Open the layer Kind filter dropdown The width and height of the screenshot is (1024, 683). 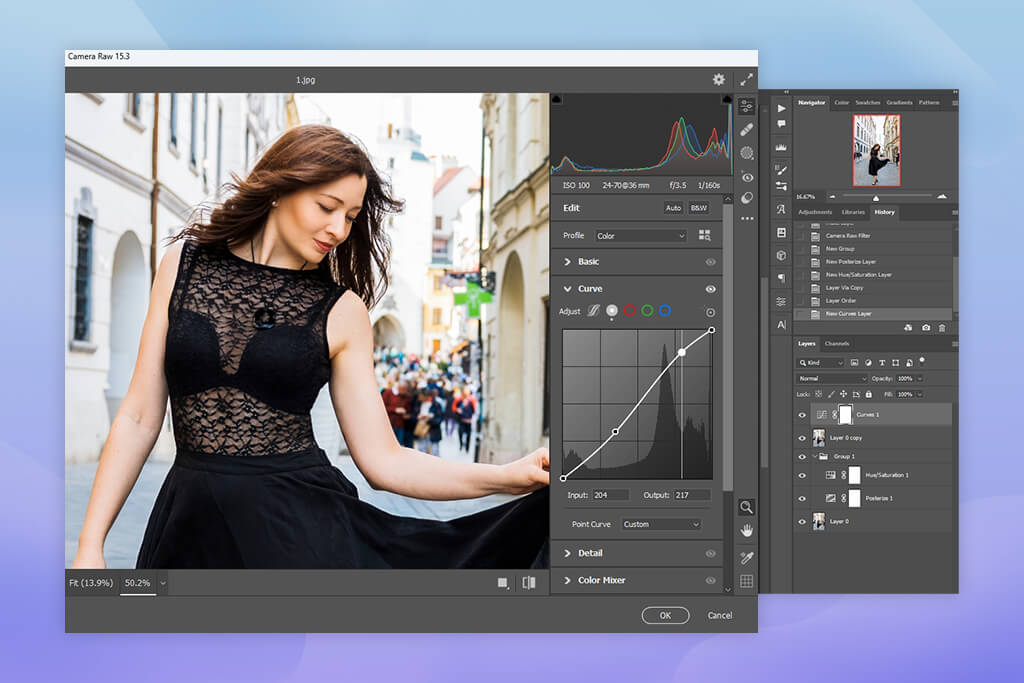(x=822, y=362)
